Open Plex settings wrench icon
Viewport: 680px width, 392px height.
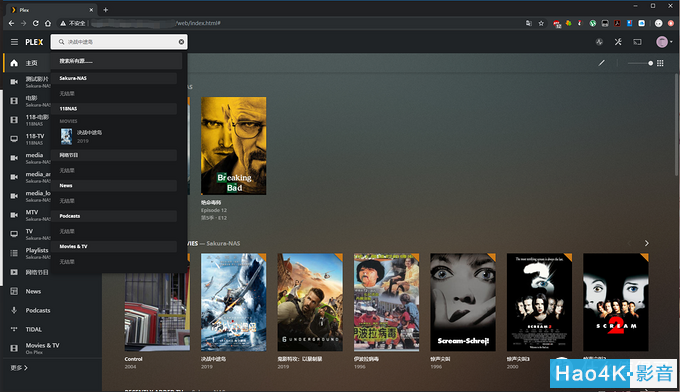618,42
